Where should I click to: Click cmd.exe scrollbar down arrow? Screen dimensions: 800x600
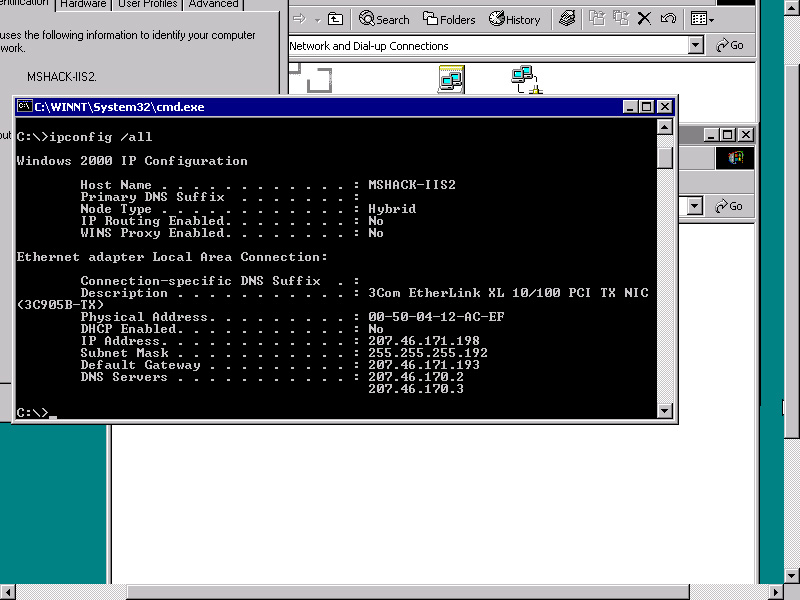point(665,411)
